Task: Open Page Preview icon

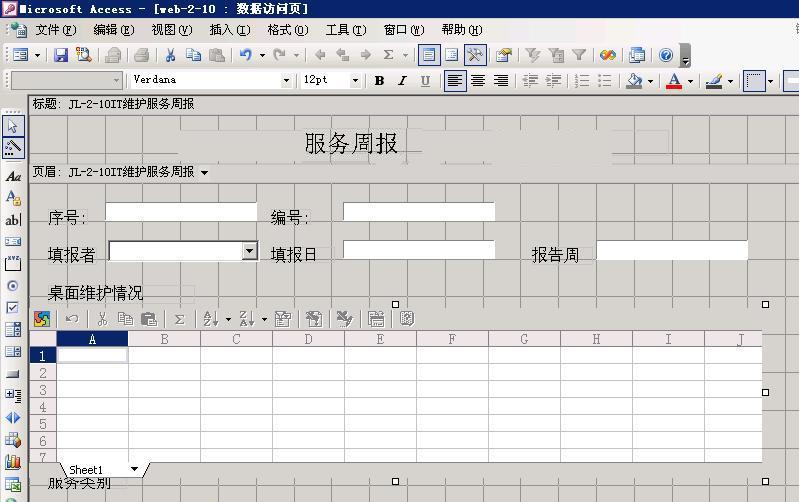Action: [83, 55]
